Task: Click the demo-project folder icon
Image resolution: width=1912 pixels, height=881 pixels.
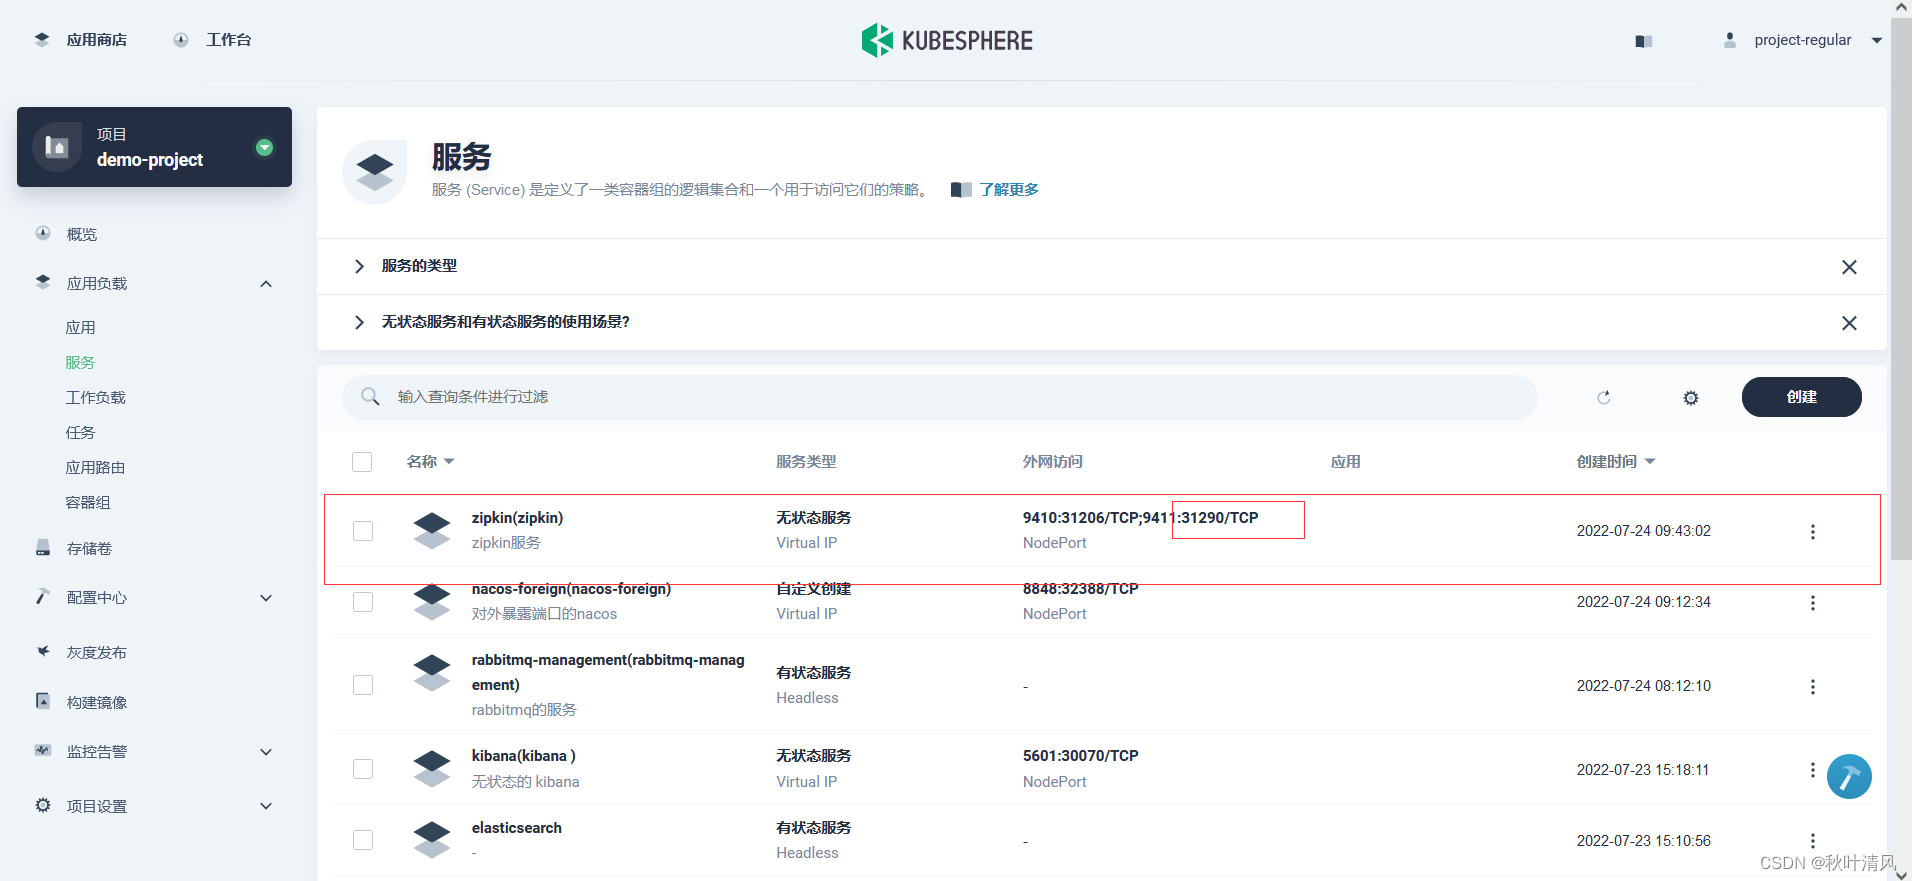Action: coord(57,147)
